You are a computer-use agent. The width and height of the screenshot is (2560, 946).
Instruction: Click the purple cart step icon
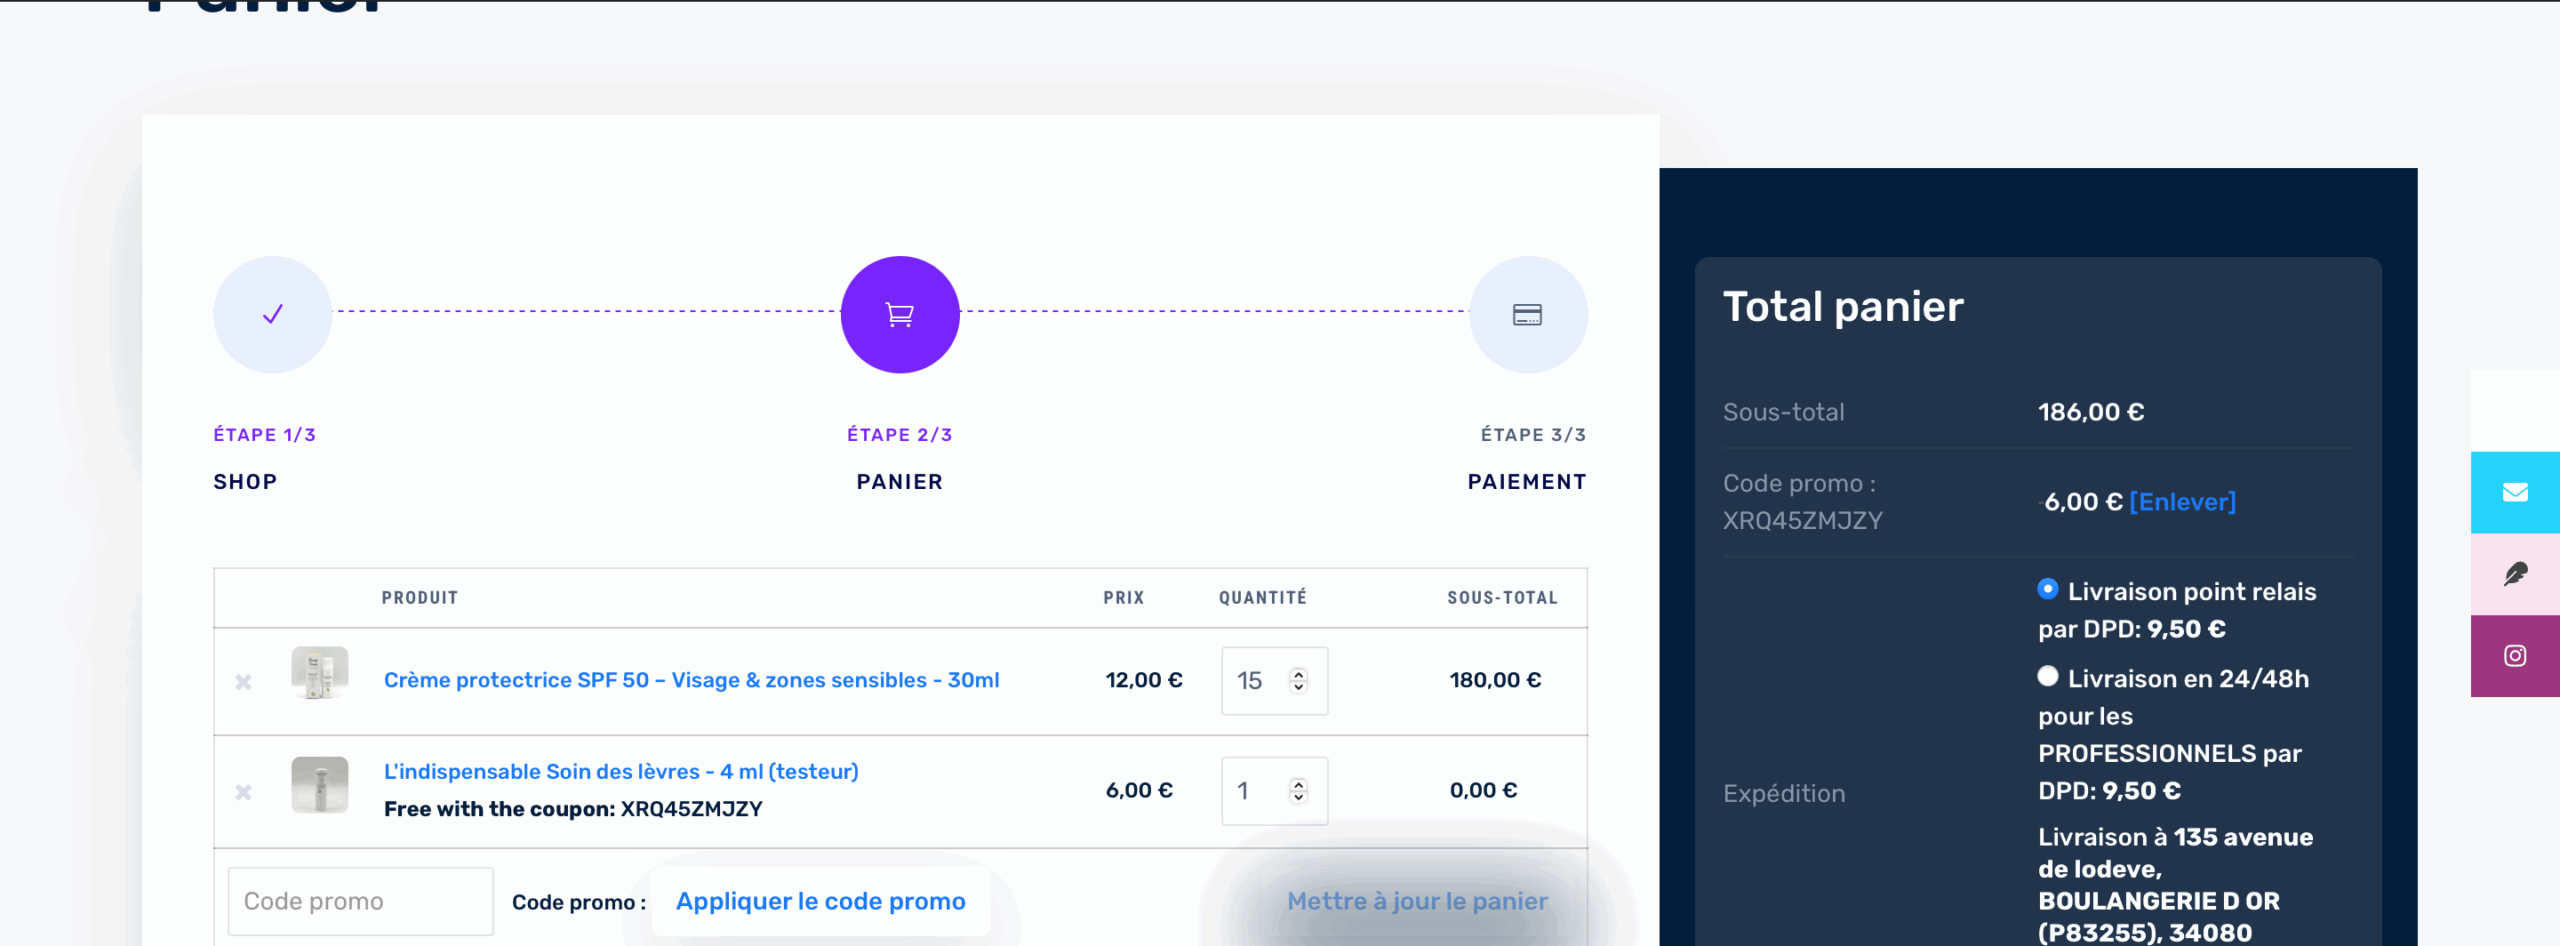click(x=900, y=314)
